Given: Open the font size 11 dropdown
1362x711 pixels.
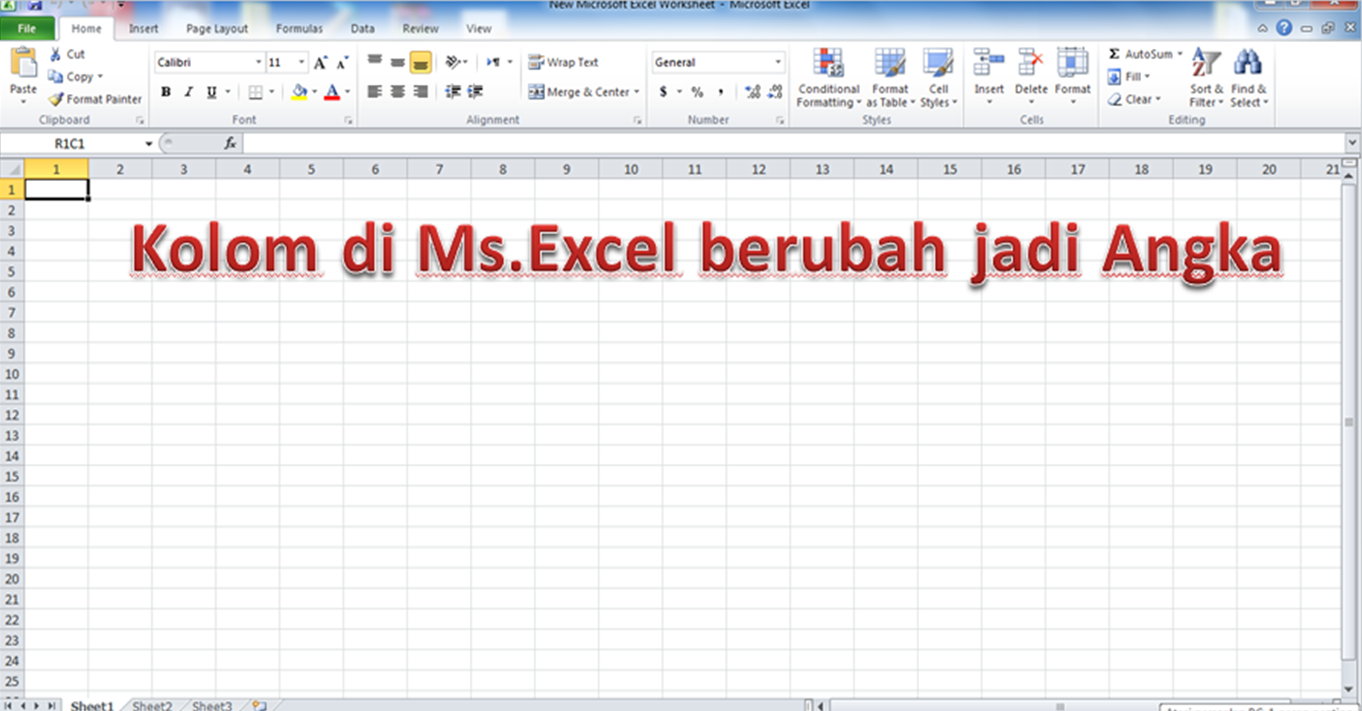Looking at the screenshot, I should pos(301,62).
